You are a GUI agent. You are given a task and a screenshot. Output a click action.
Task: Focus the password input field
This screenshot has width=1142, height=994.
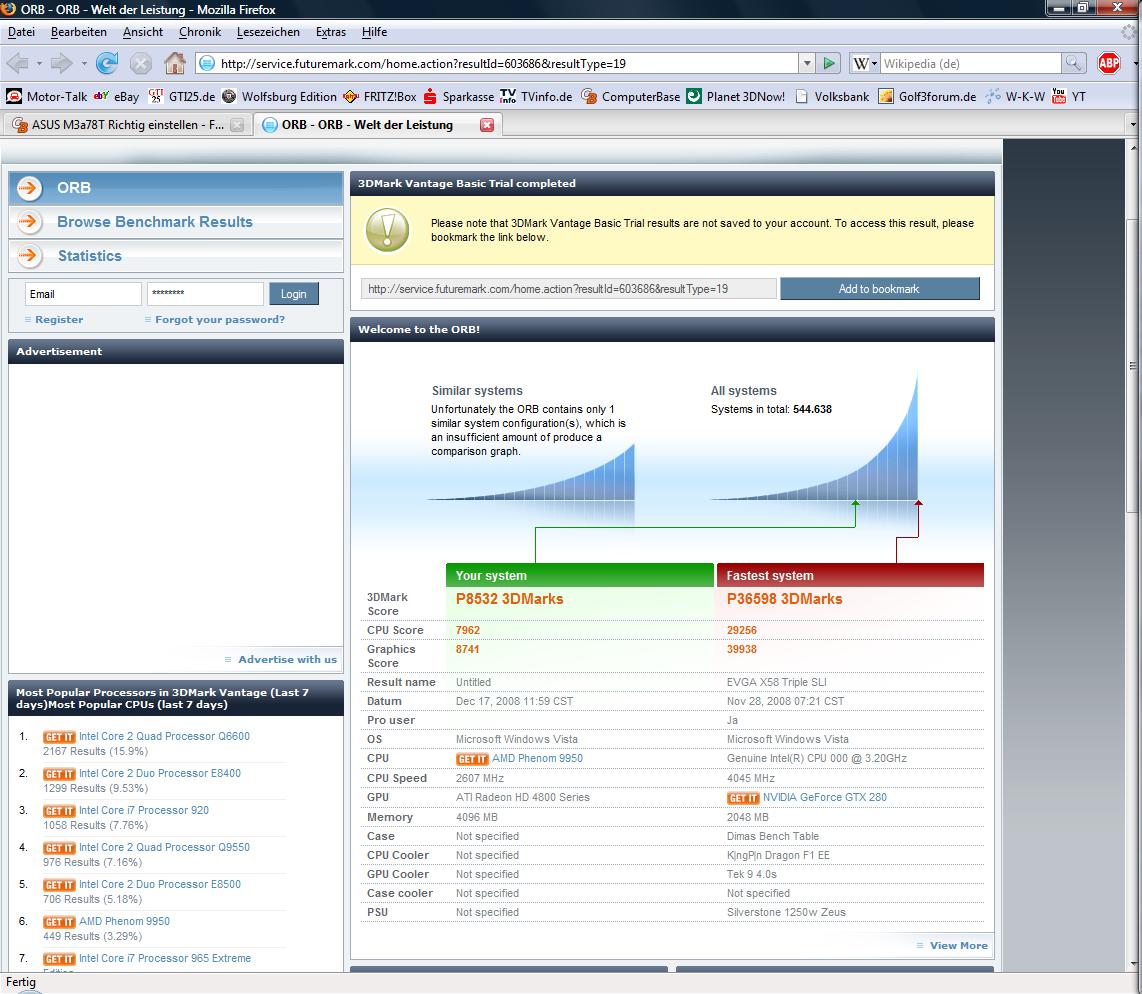(x=205, y=294)
